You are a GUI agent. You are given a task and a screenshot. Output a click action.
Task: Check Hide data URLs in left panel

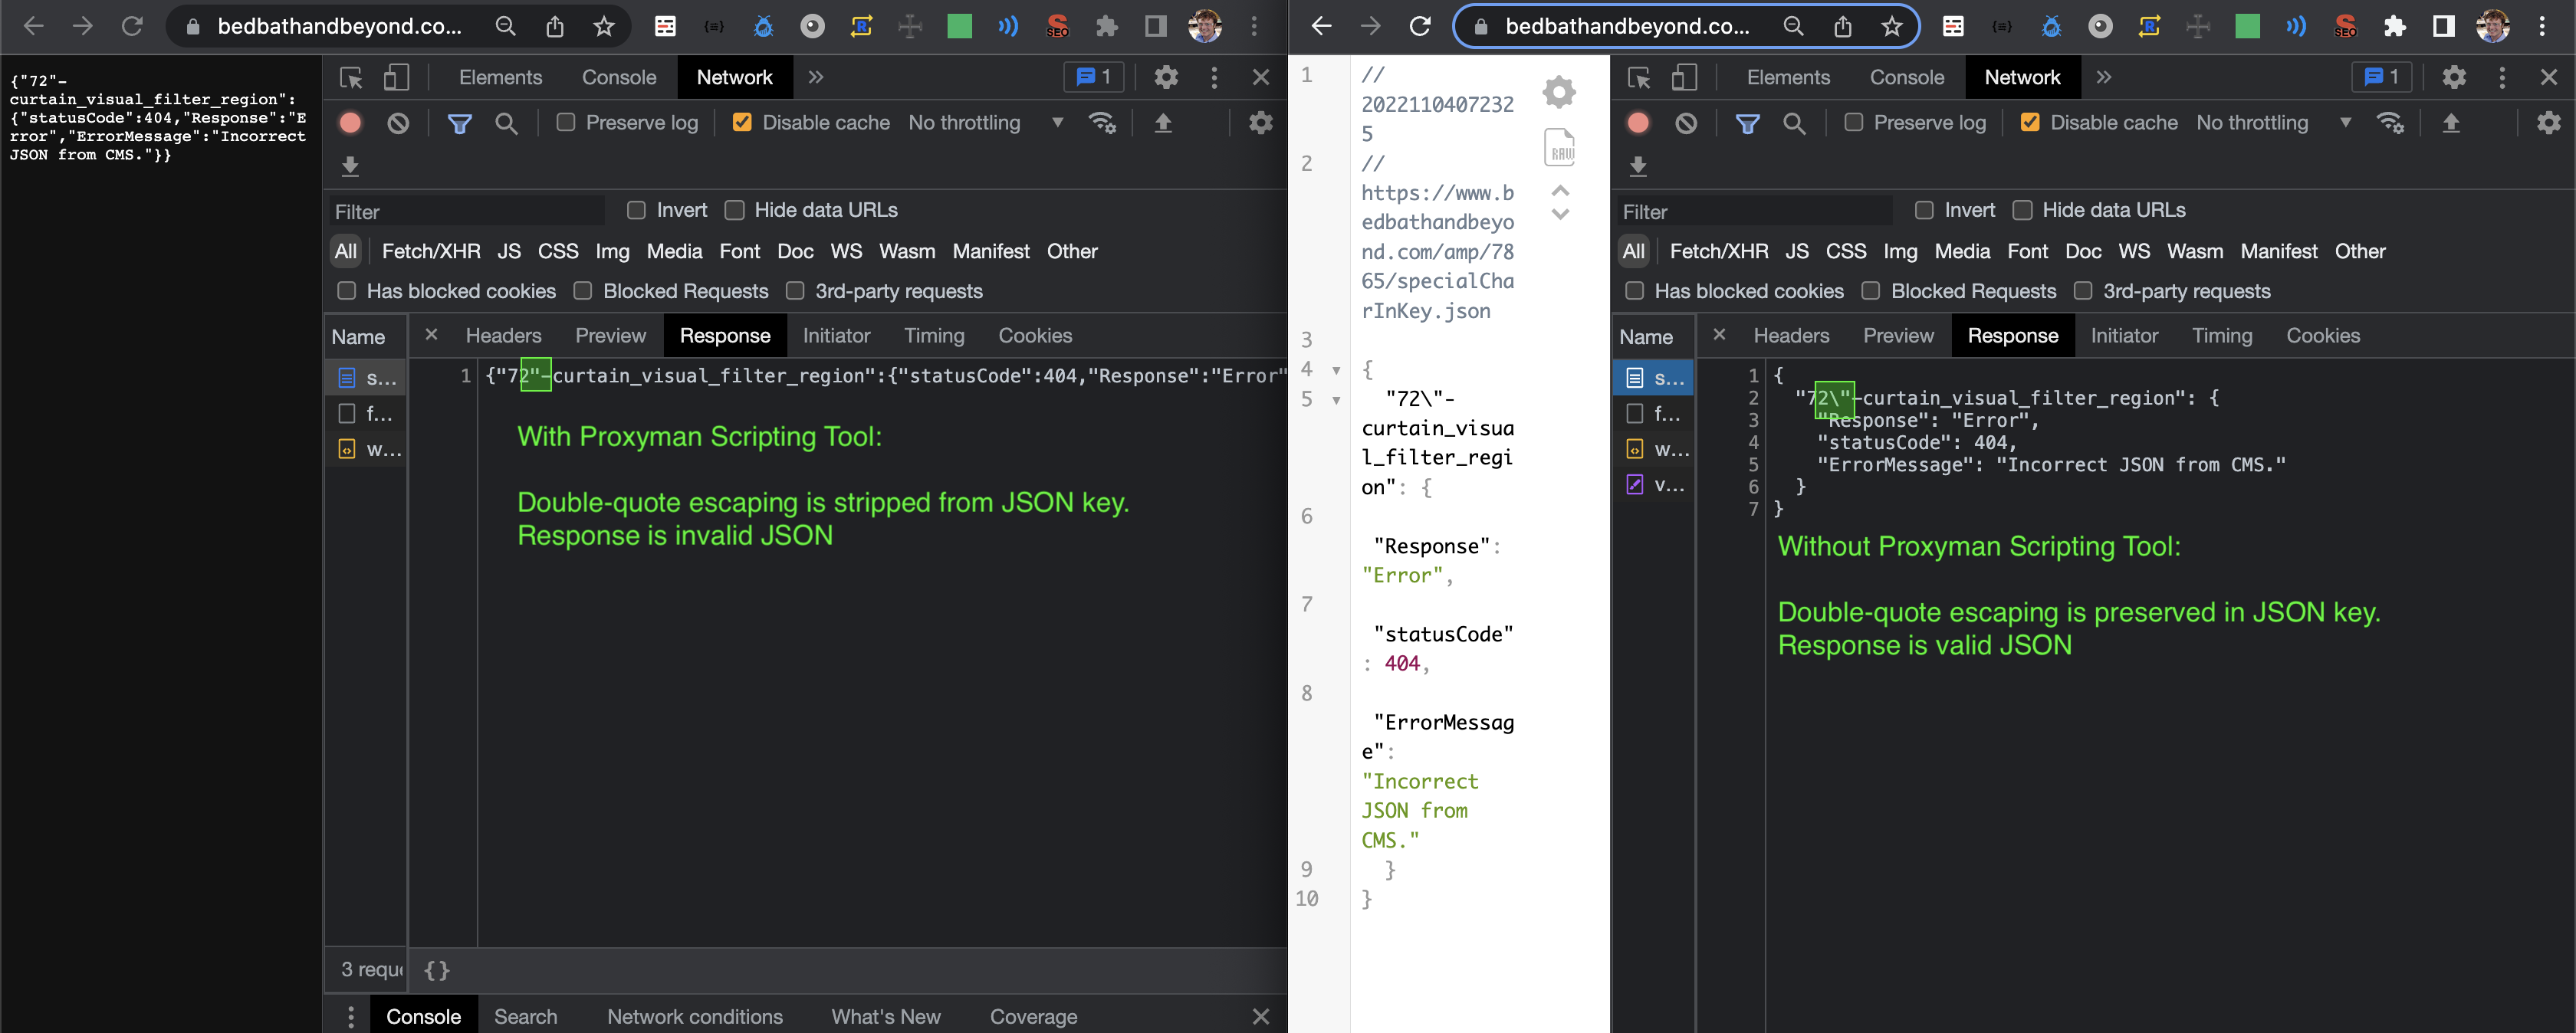[735, 210]
